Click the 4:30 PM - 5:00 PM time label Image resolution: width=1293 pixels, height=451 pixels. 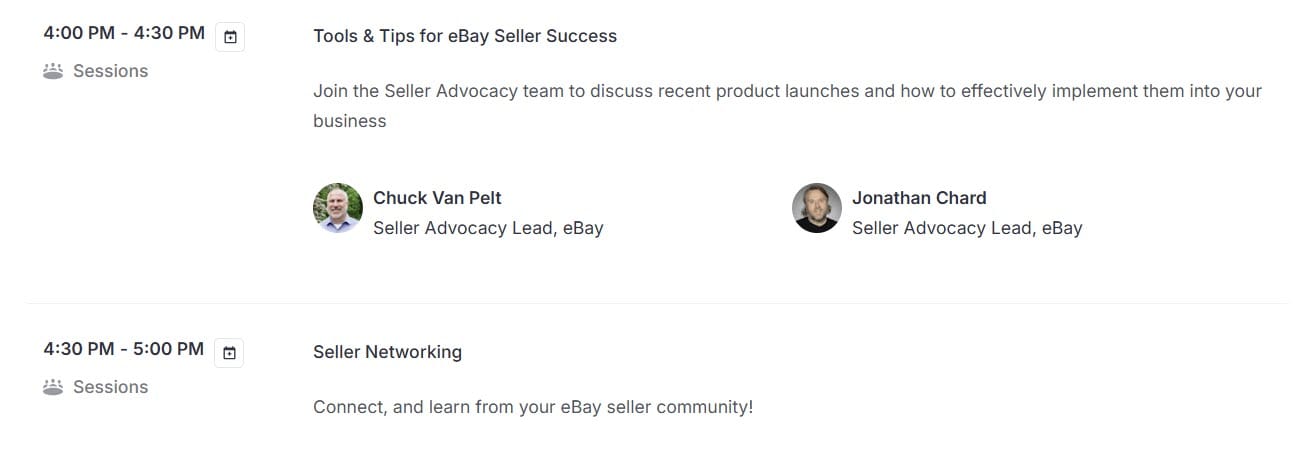tap(124, 349)
